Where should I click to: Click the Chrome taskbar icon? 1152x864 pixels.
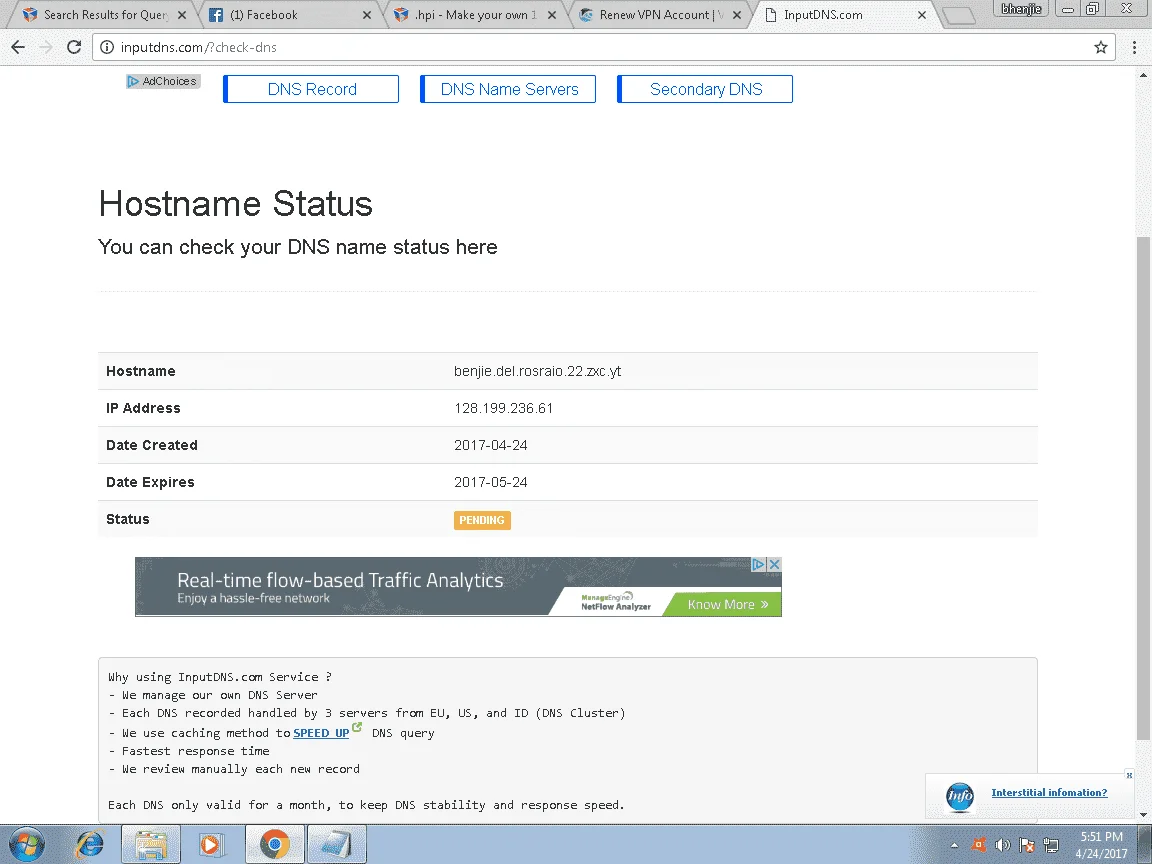tap(274, 845)
